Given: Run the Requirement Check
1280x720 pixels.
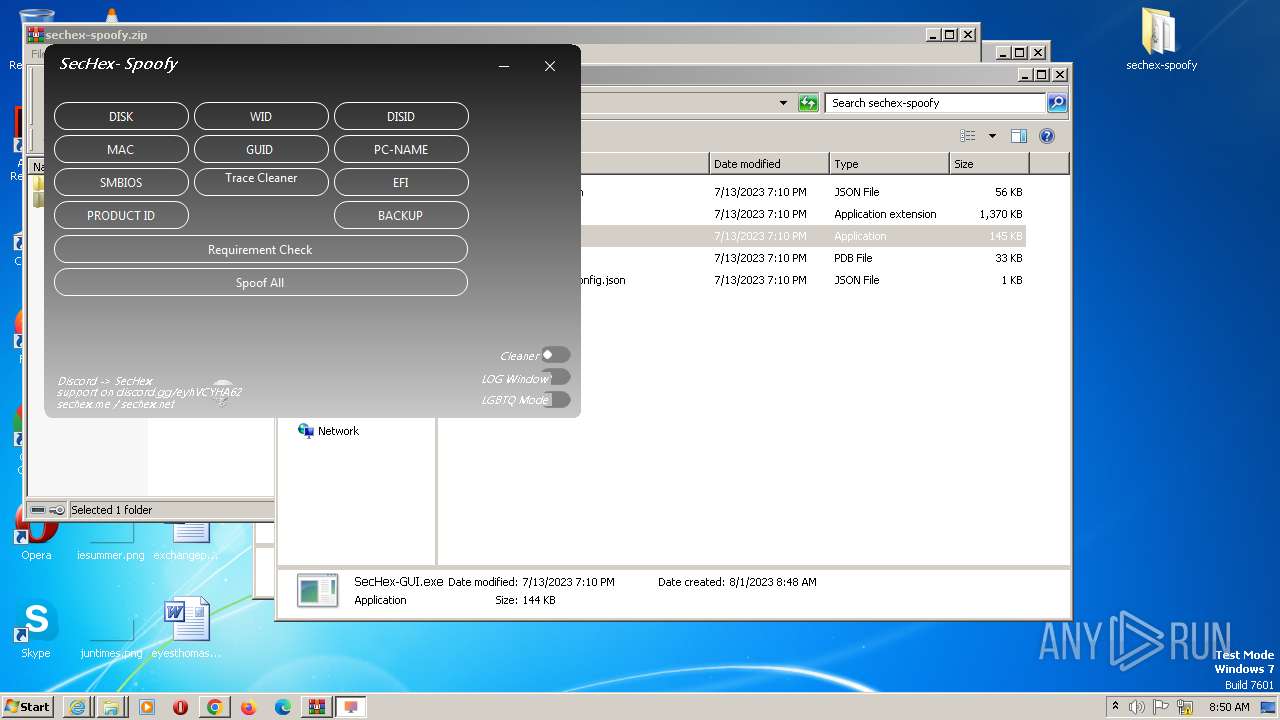Looking at the screenshot, I should (x=261, y=249).
